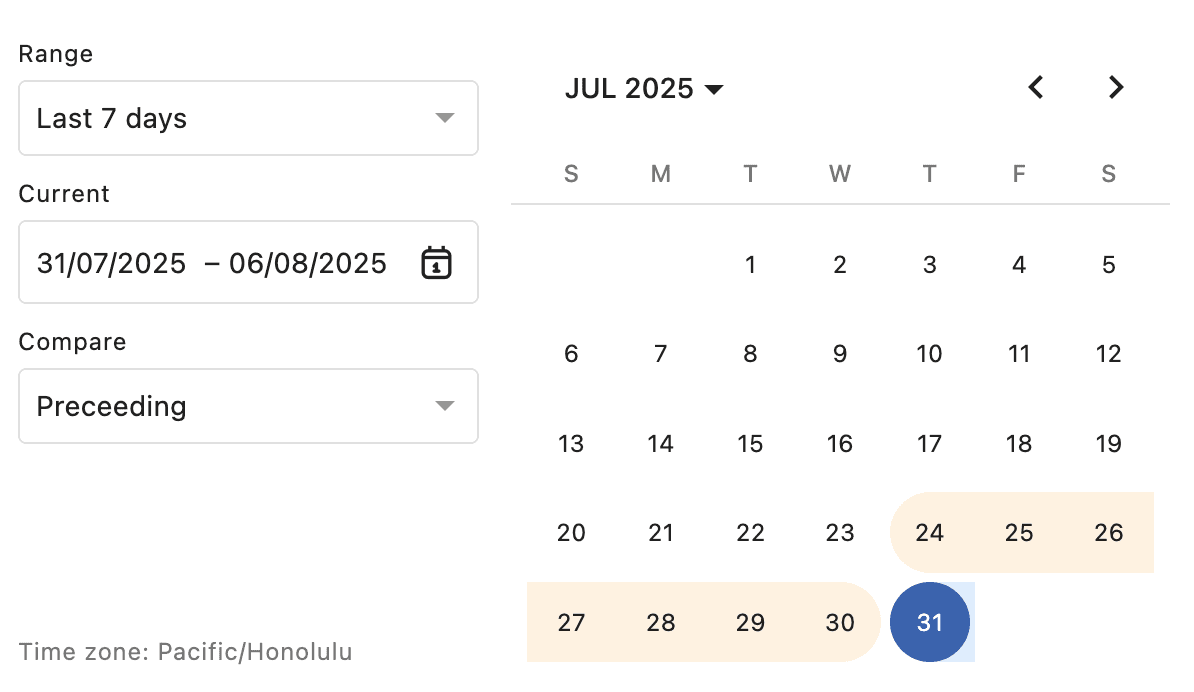The height and width of the screenshot is (692, 1194).
Task: Click July 9 in the calendar
Action: [x=840, y=354]
